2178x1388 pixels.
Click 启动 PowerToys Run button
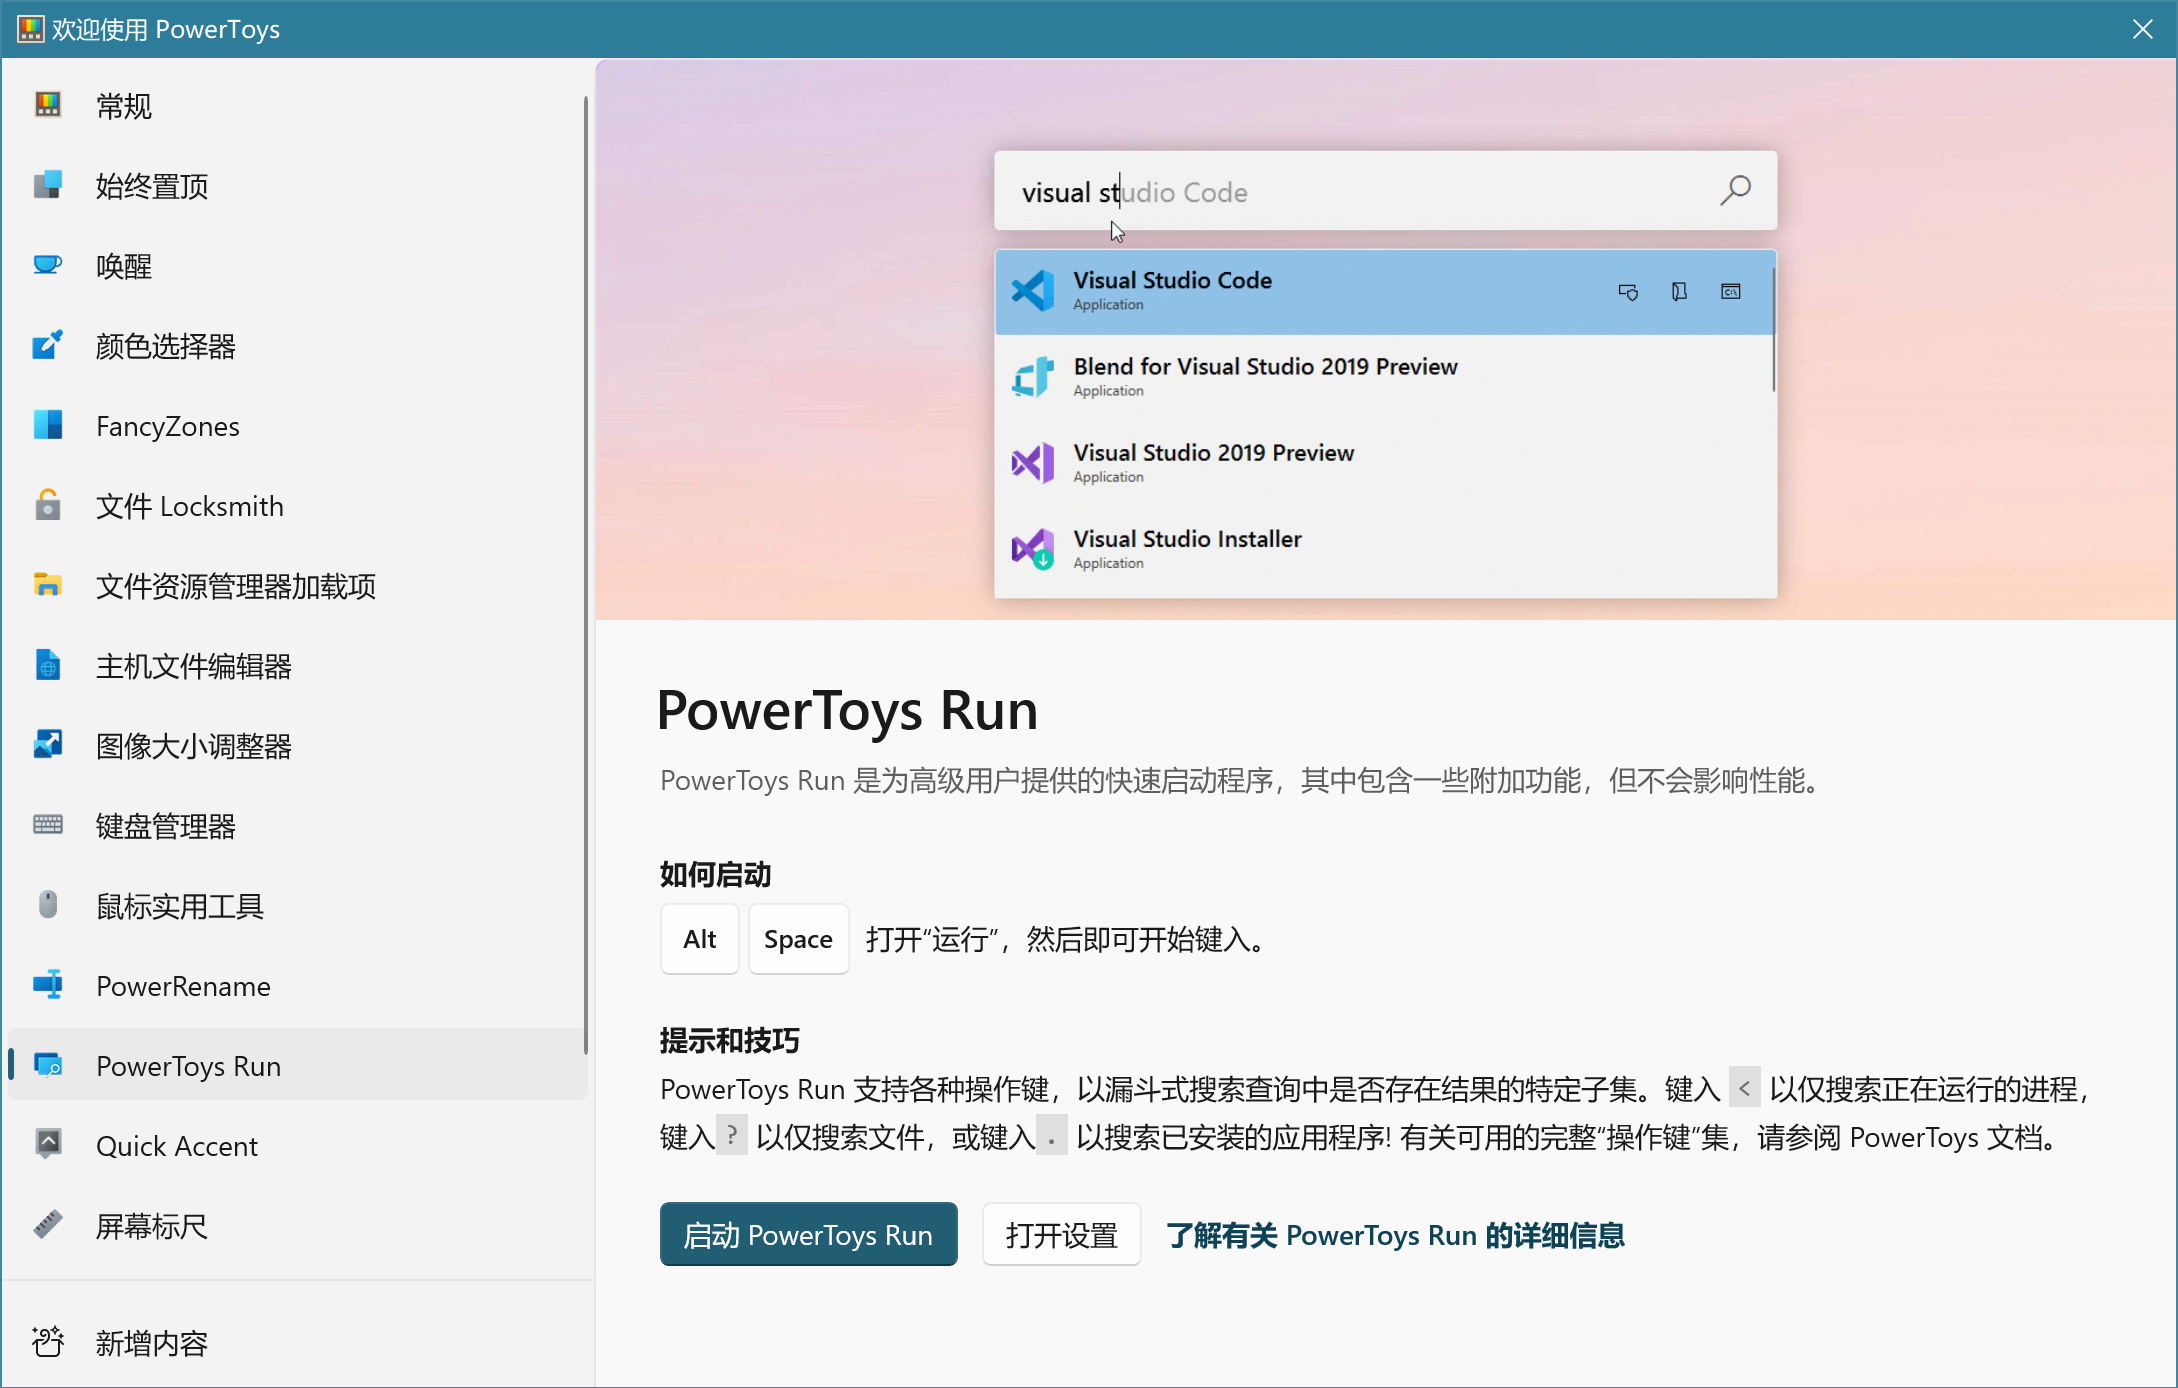tap(808, 1234)
